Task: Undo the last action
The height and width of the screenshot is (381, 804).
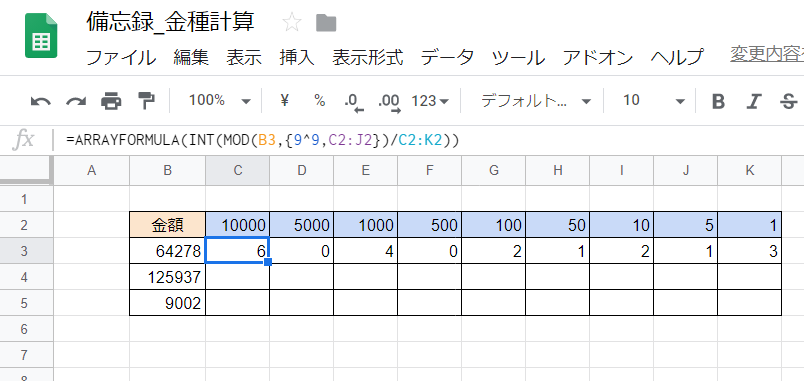Action: 41,101
